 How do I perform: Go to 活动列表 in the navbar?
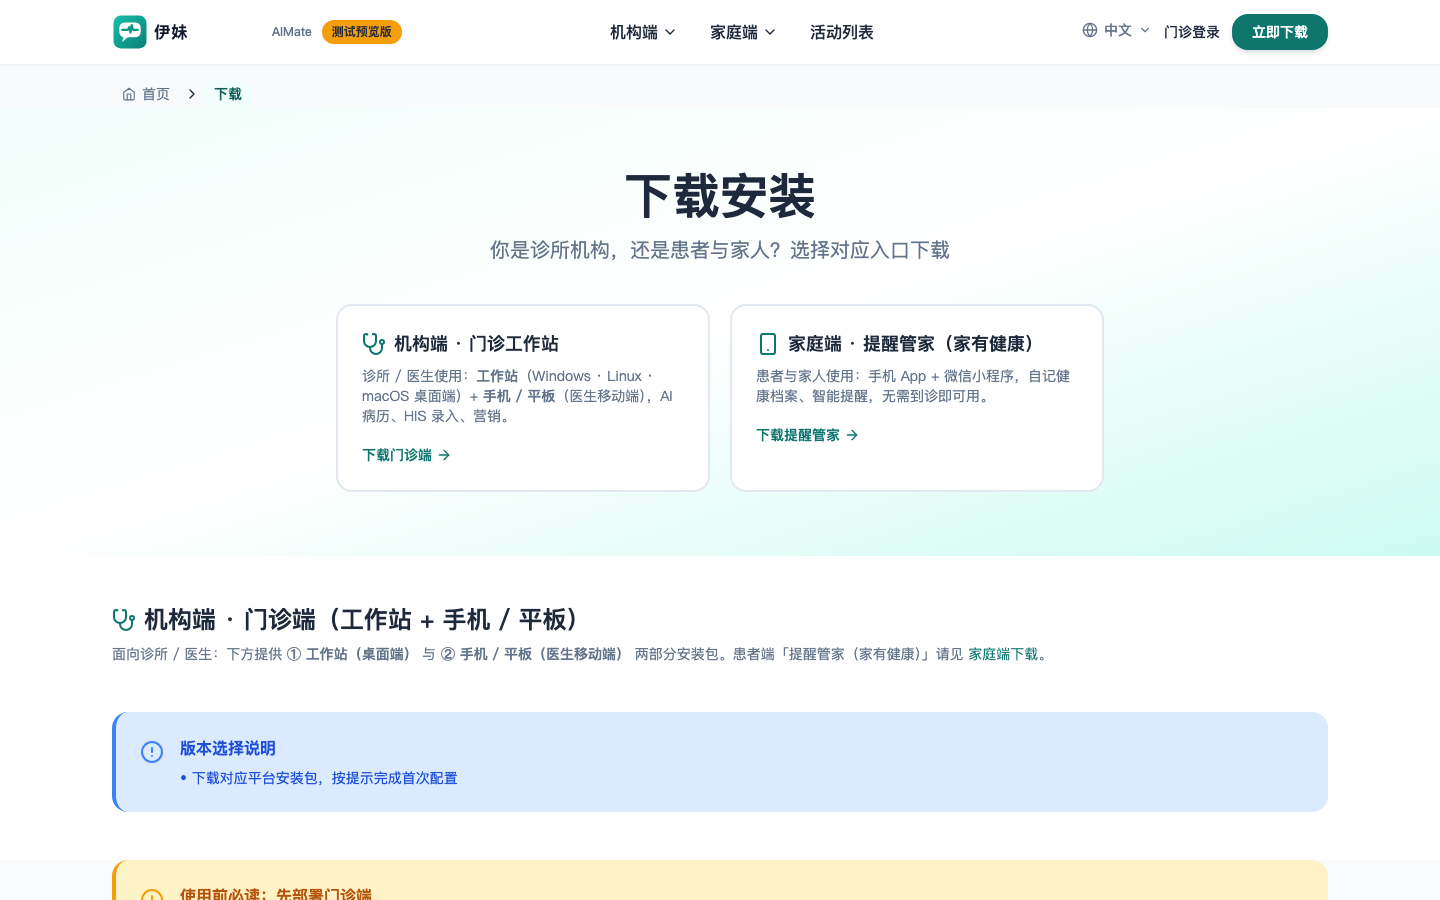[842, 32]
